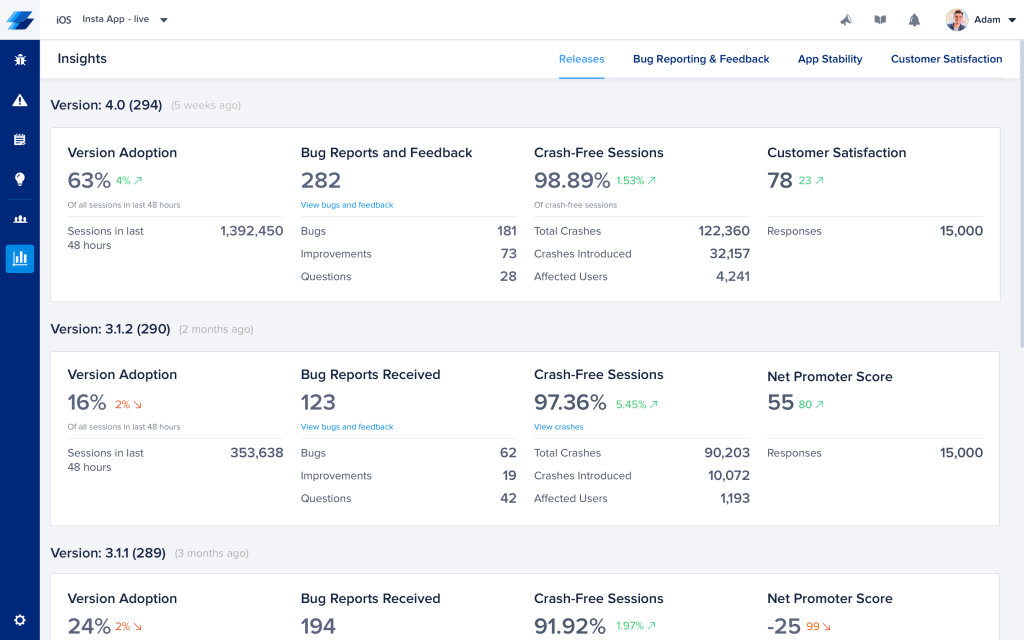Click View crashes link for version 3.1.2
This screenshot has height=640, width=1024.
click(558, 427)
